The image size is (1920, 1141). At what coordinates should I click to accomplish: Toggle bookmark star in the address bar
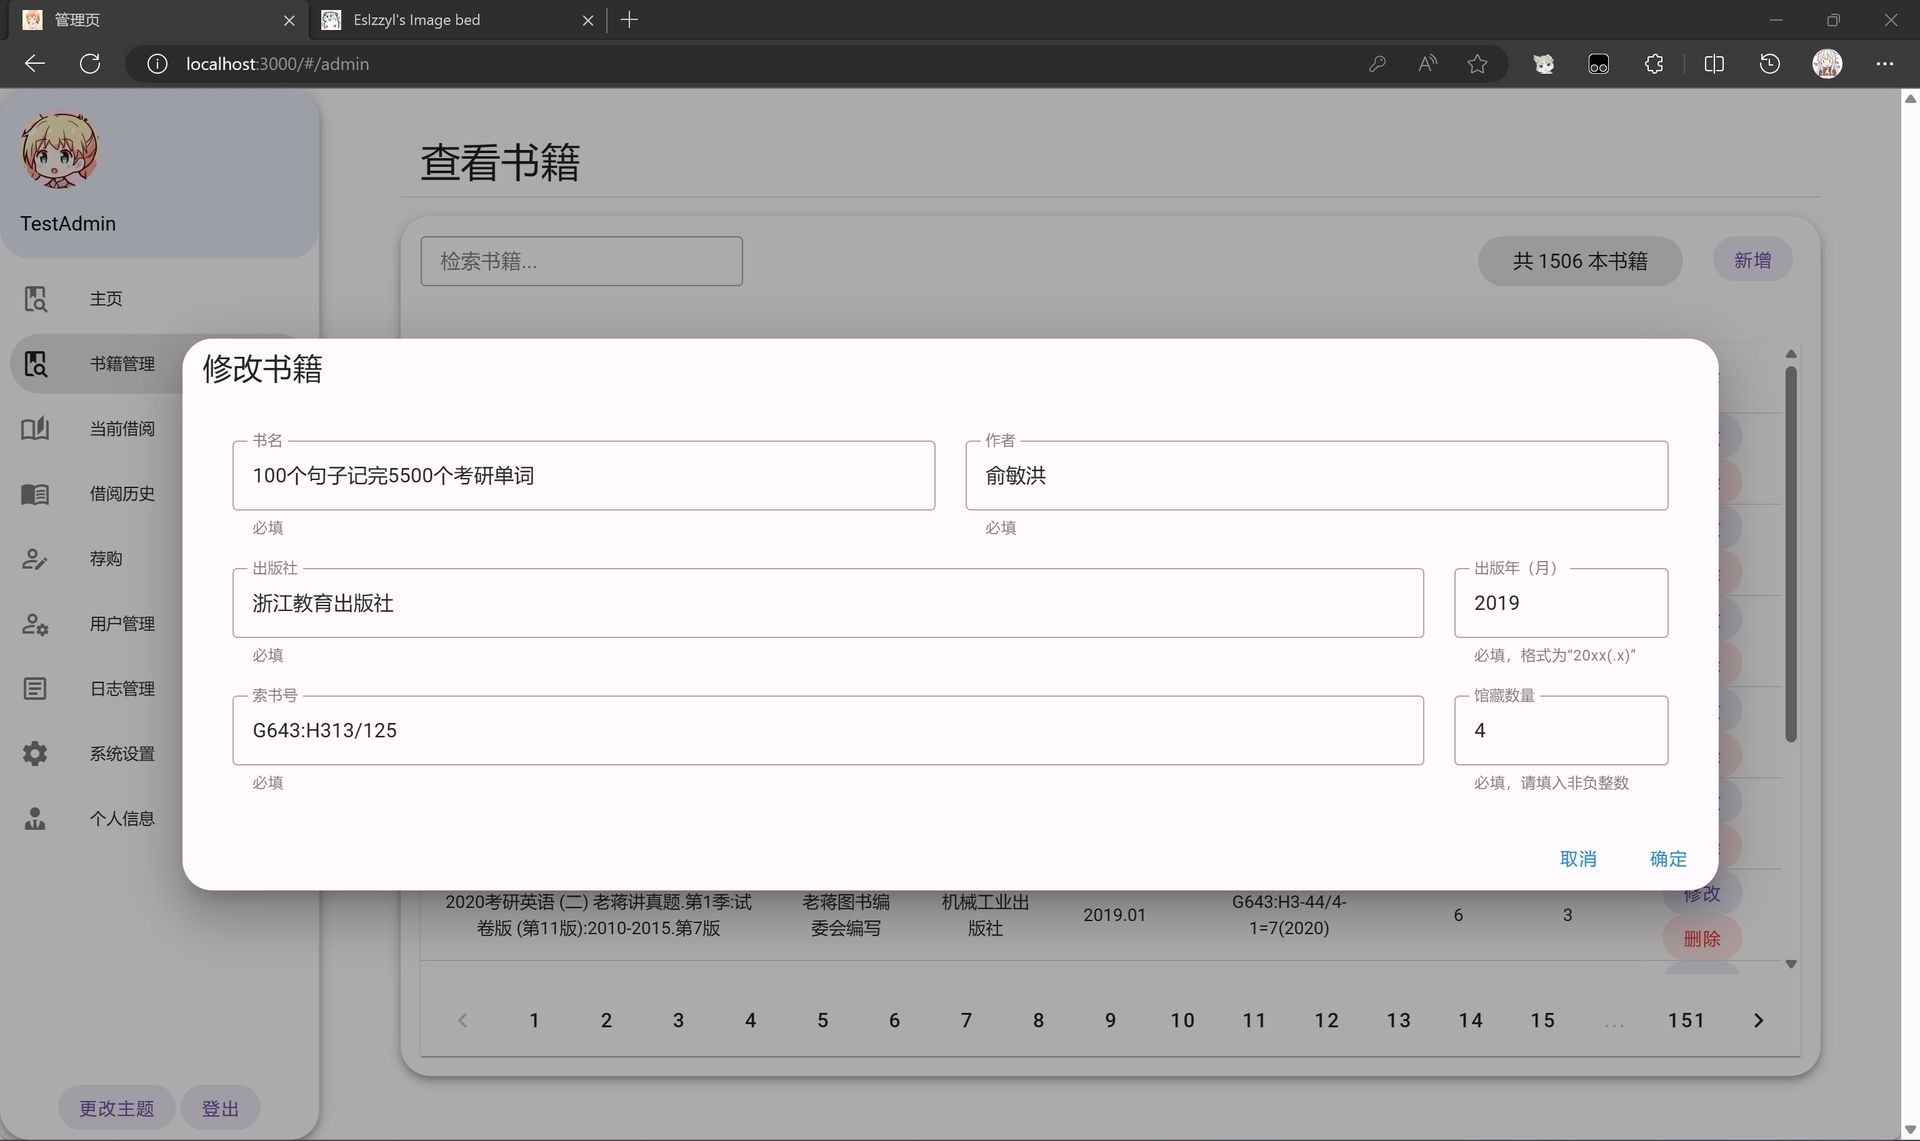[x=1477, y=63]
